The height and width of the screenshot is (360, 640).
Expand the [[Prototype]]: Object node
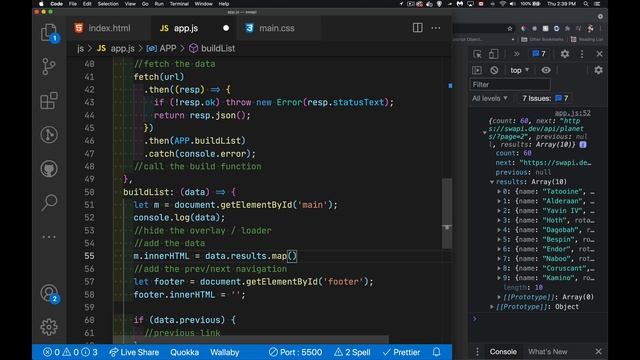[492, 307]
